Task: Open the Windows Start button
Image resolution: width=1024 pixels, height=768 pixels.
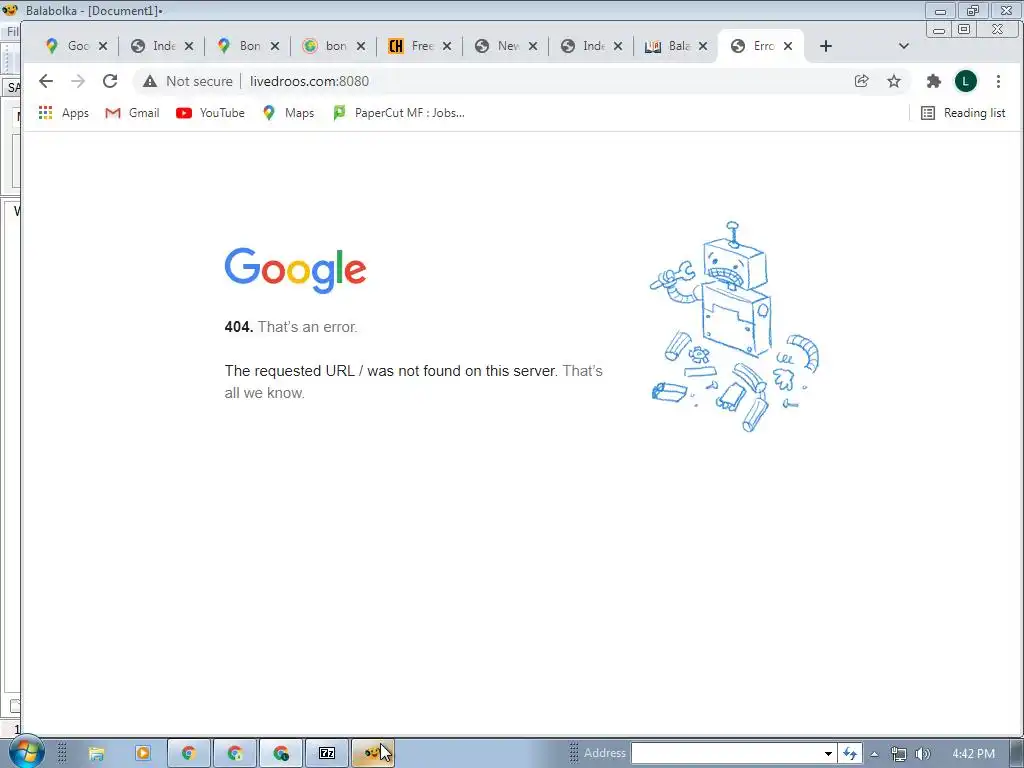Action: point(26,752)
